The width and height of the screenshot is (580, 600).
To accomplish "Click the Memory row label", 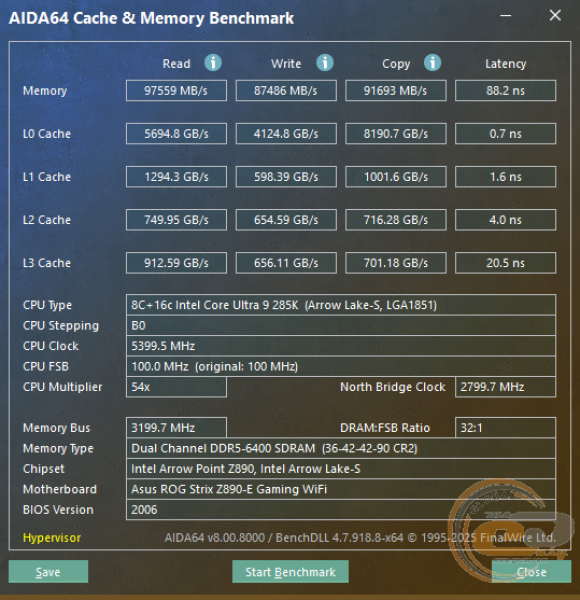I will pos(45,91).
